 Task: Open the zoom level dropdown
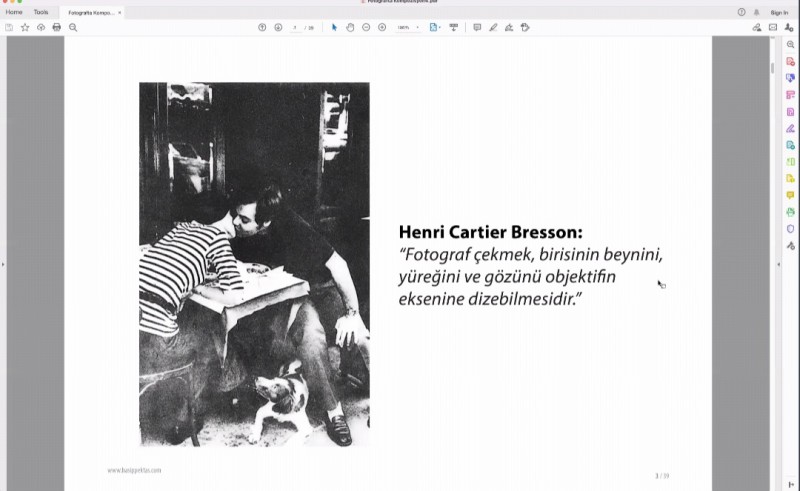(408, 27)
